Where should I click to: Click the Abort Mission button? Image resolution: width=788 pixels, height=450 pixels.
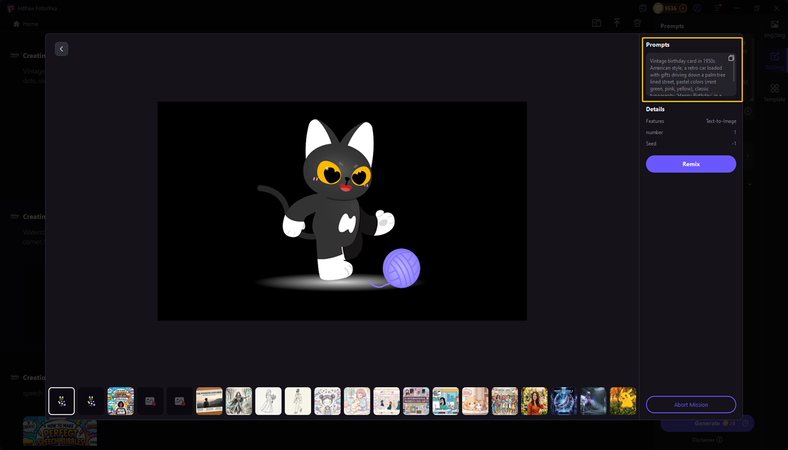point(691,405)
